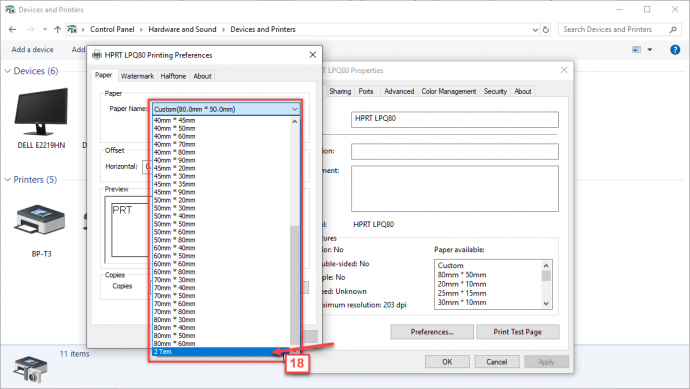Image resolution: width=690 pixels, height=389 pixels.
Task: Click Devices and Printers breadcrumb segment
Action: 263,29
